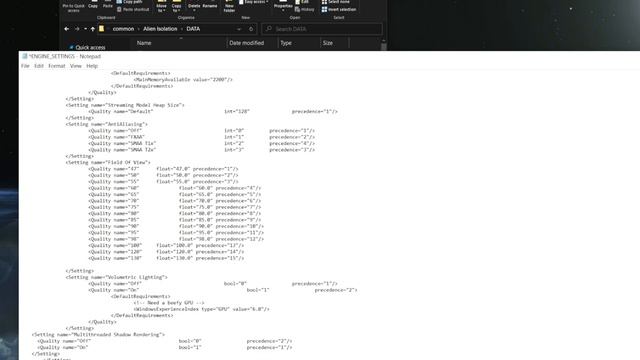Viewport: 640px width, 360px height.
Task: Click Delete in the Explorer ribbon
Action: pyautogui.click(x=194, y=5)
